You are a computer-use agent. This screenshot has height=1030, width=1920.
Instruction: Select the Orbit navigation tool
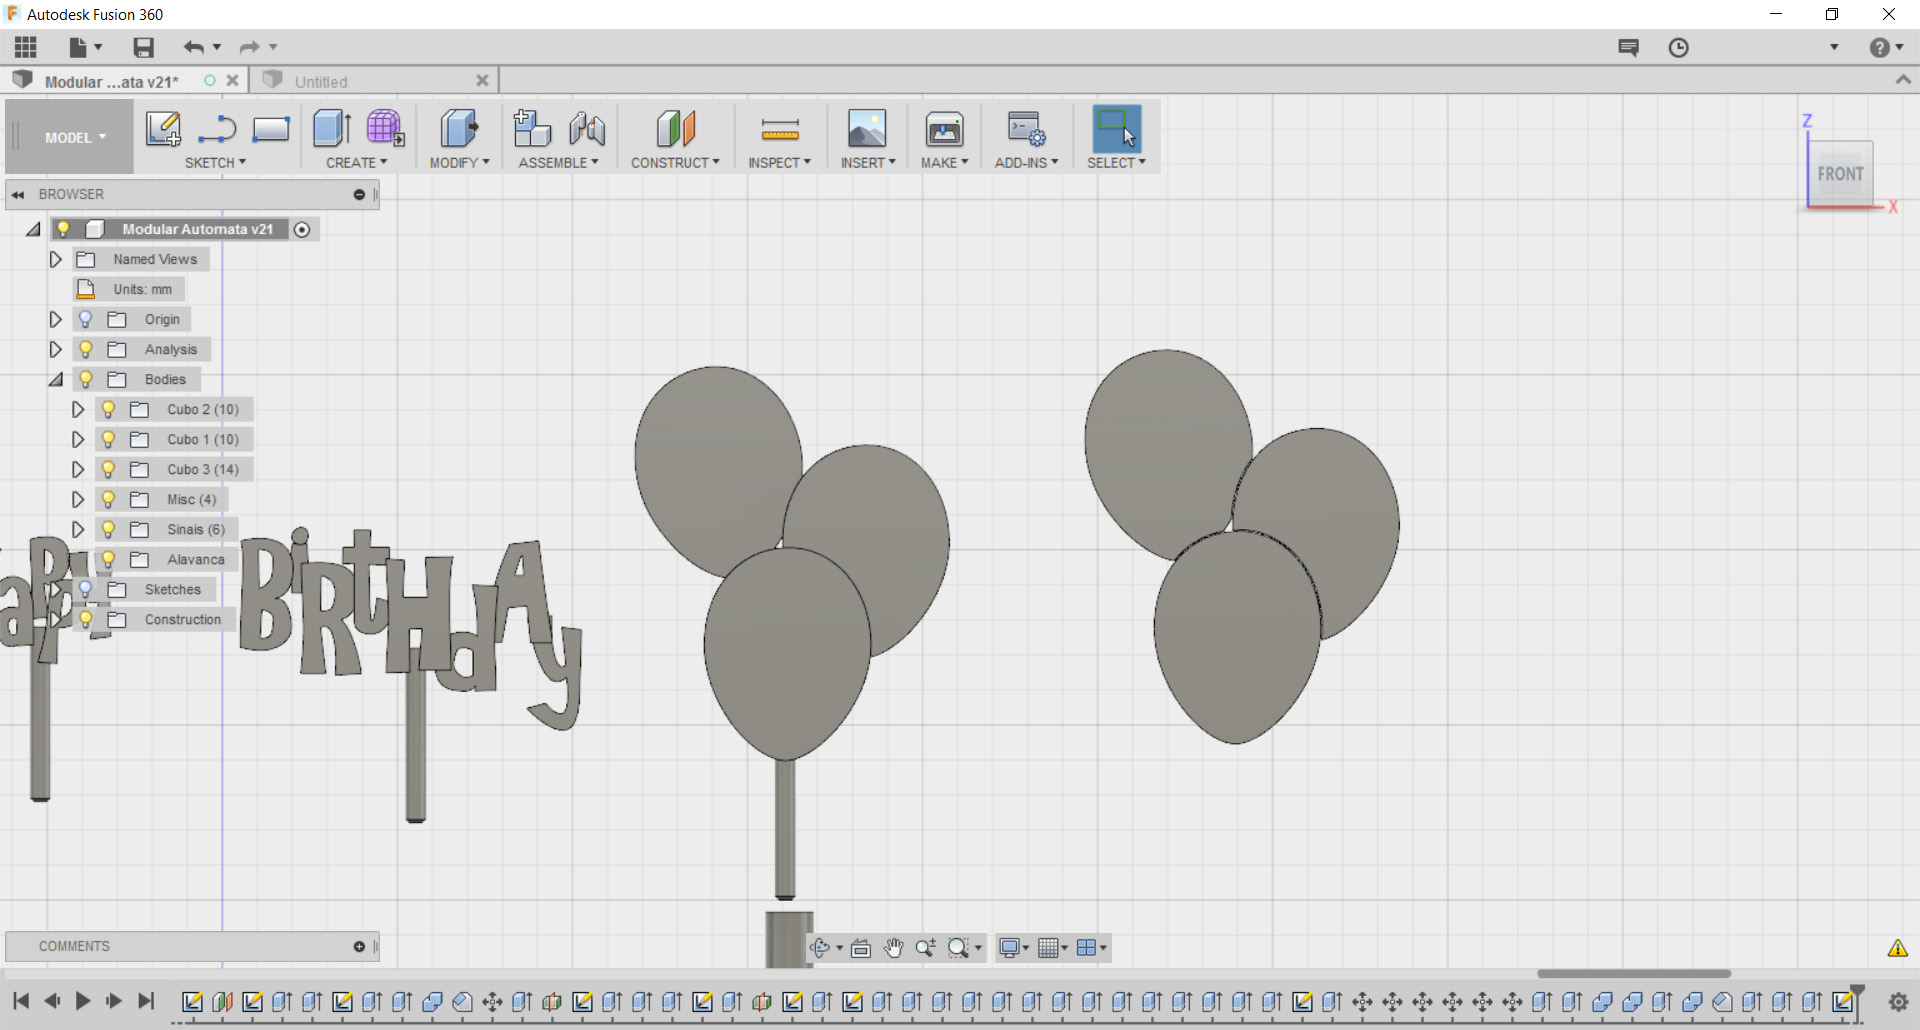pos(820,948)
